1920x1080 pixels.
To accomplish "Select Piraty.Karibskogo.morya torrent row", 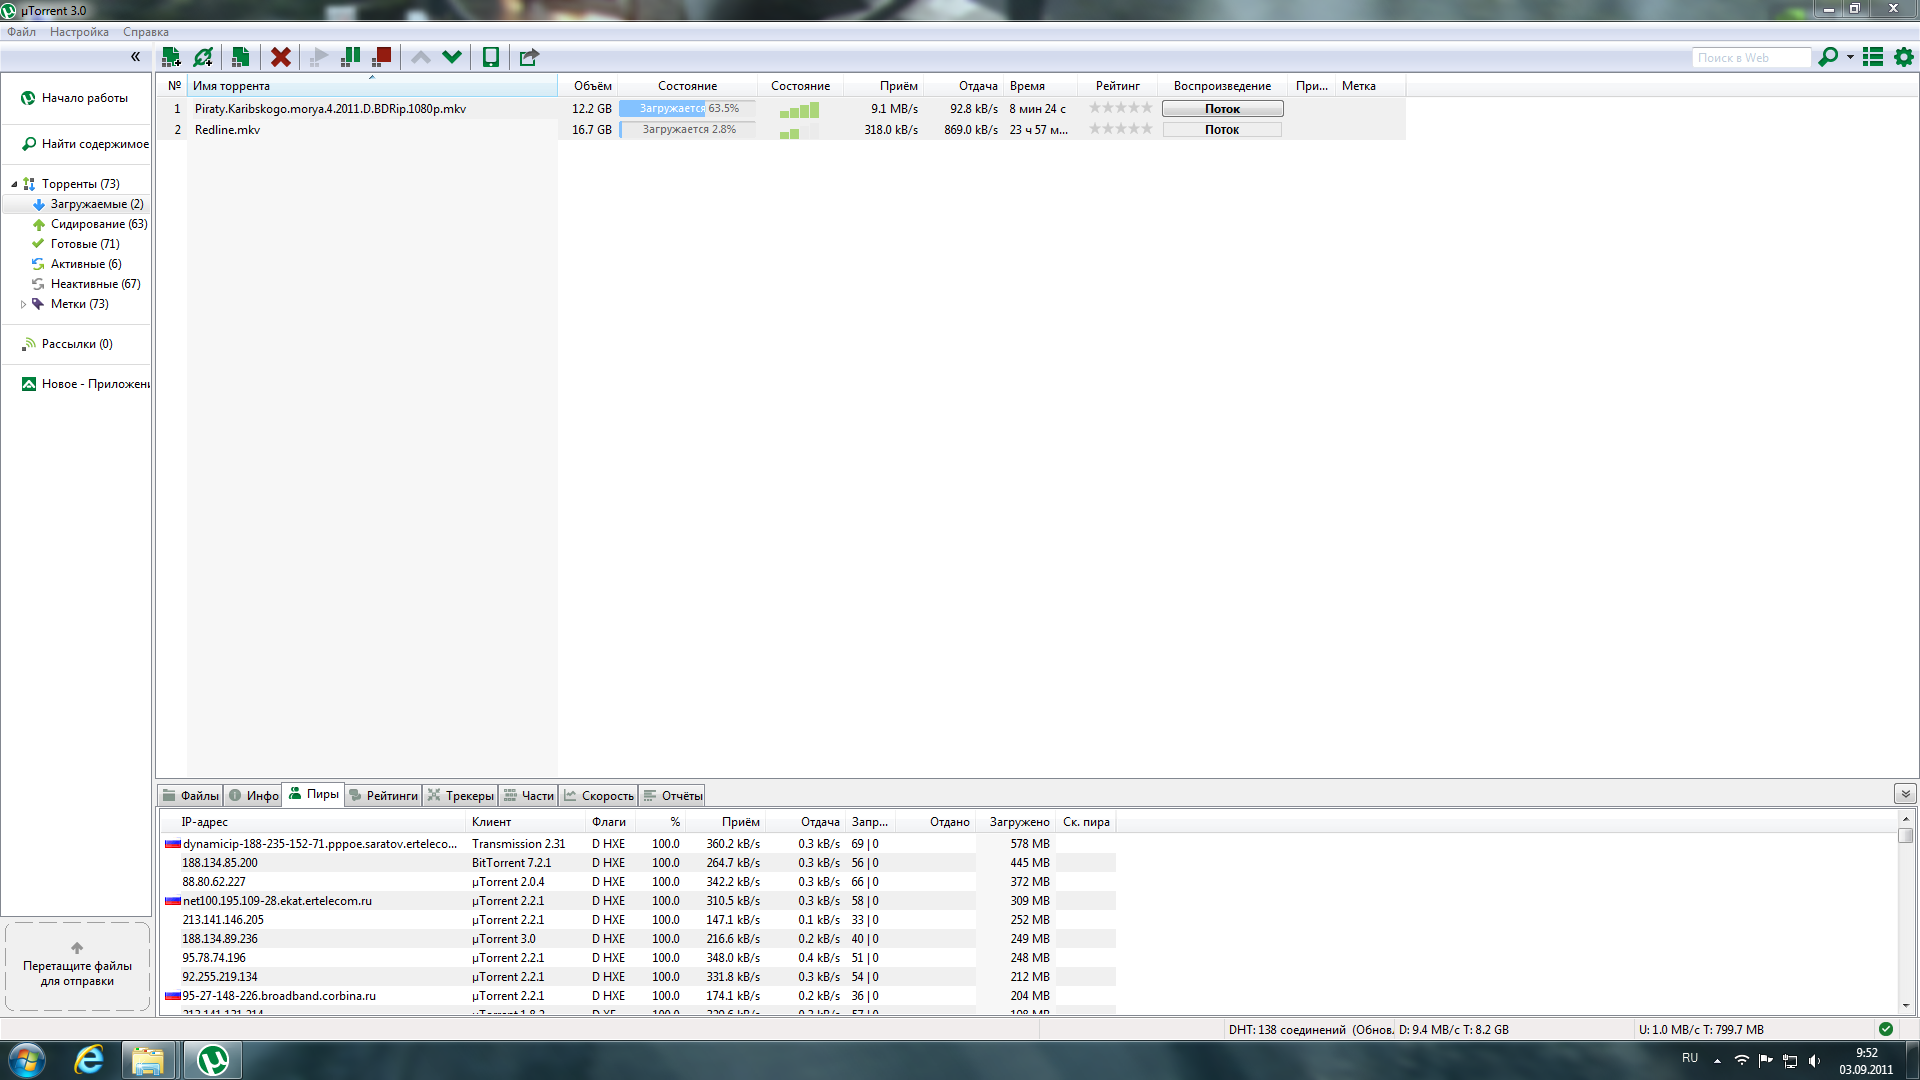I will point(780,109).
